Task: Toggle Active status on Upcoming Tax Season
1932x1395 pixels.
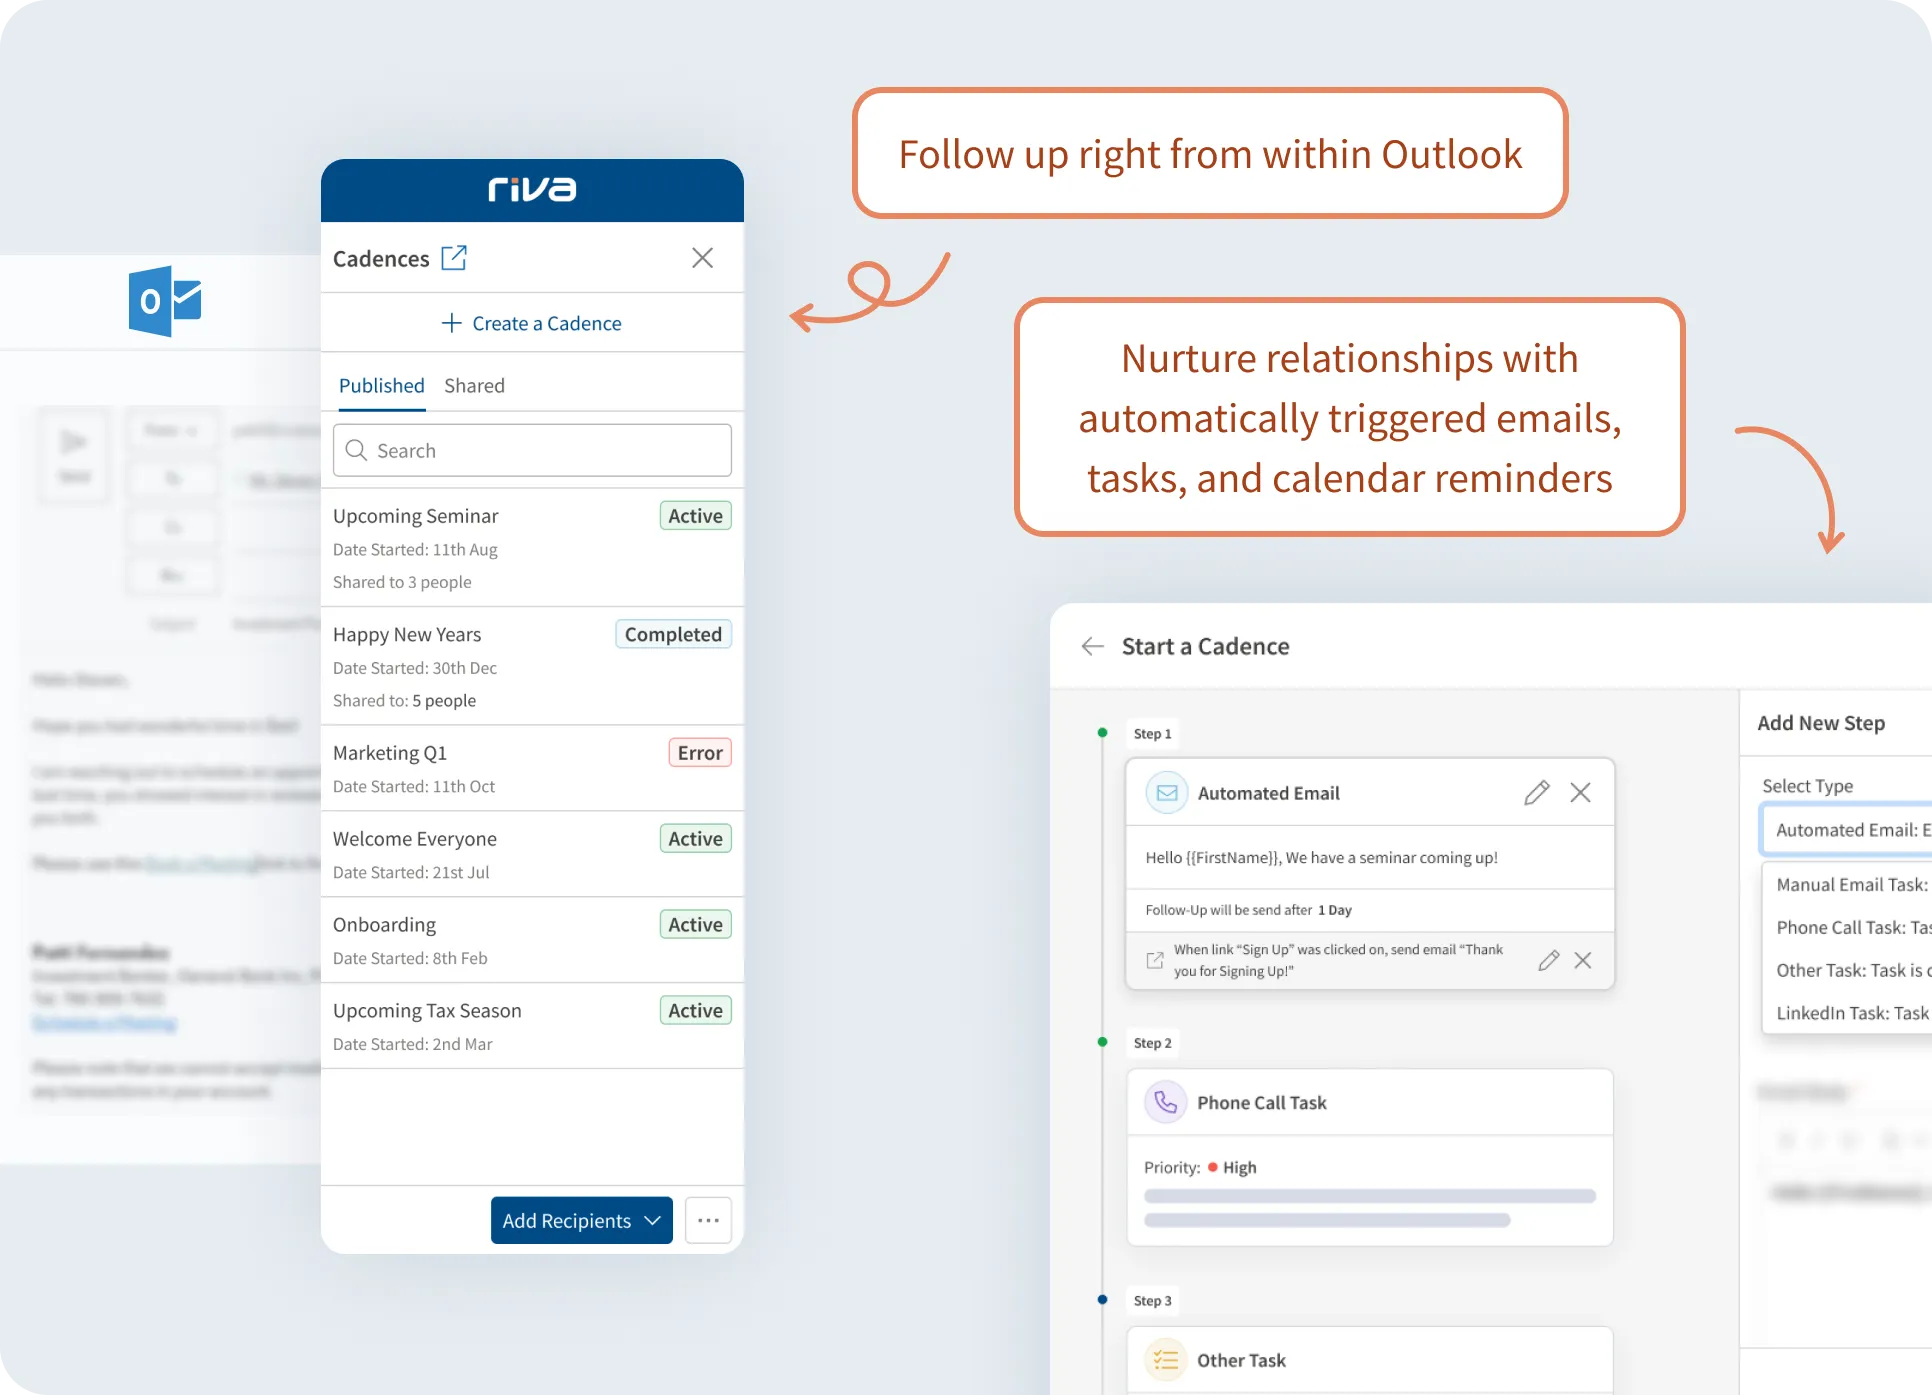Action: (x=696, y=1011)
